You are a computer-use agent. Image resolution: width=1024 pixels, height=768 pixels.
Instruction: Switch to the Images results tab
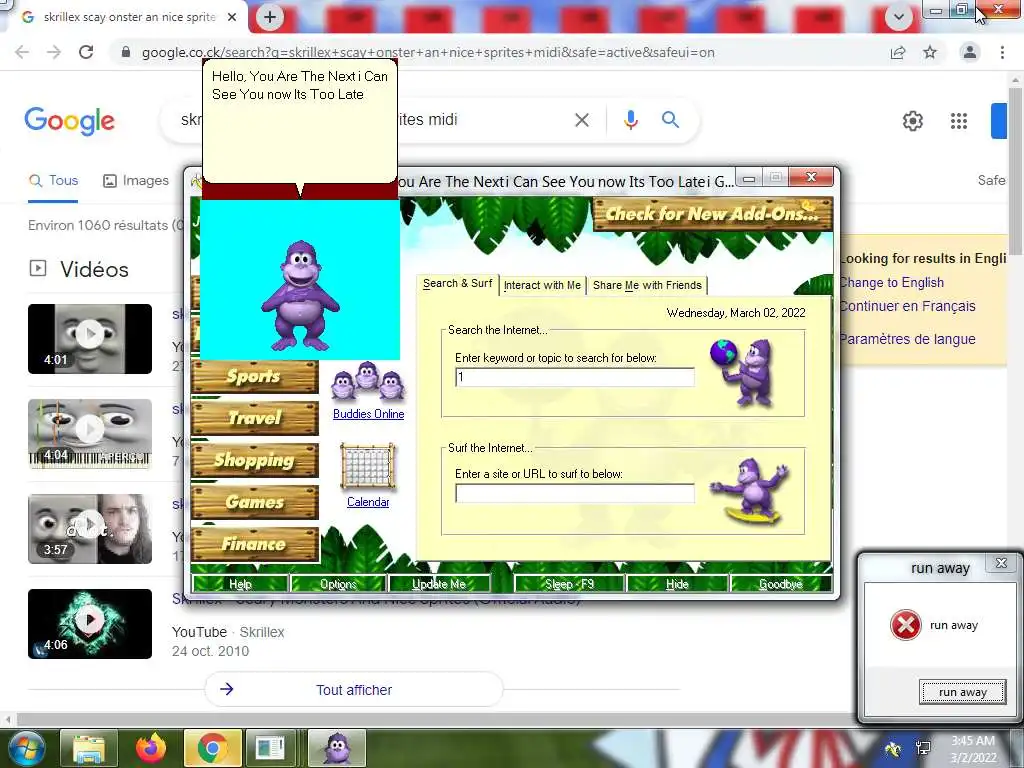[x=136, y=181]
